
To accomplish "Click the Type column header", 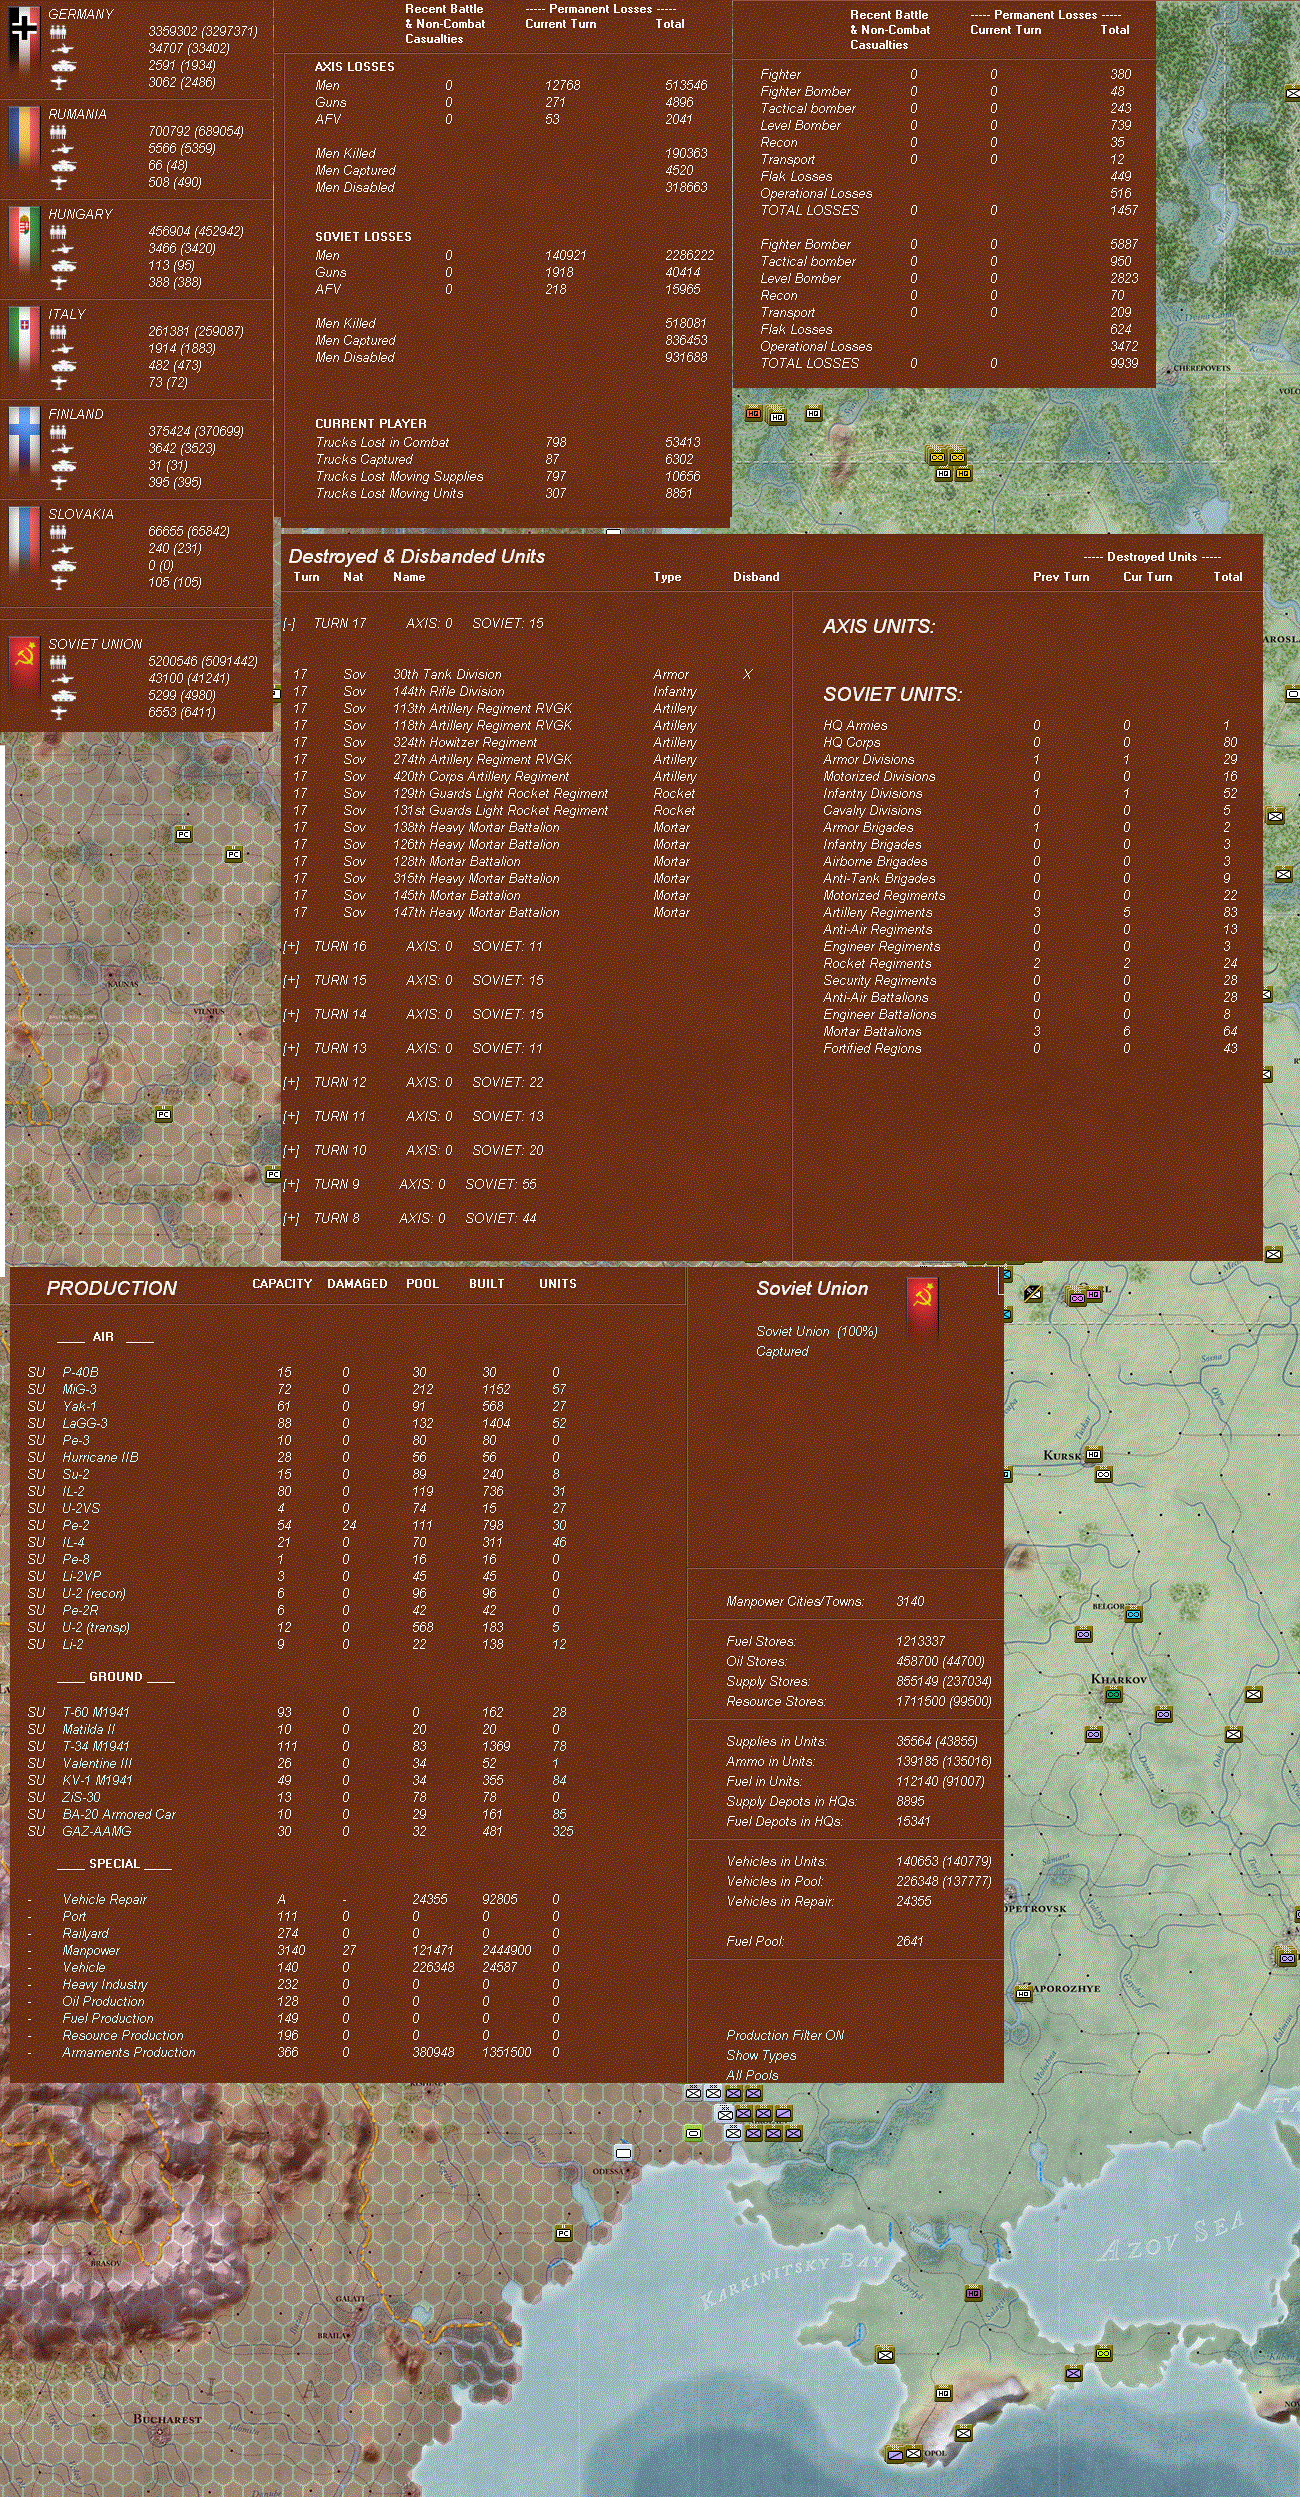I will (x=667, y=577).
